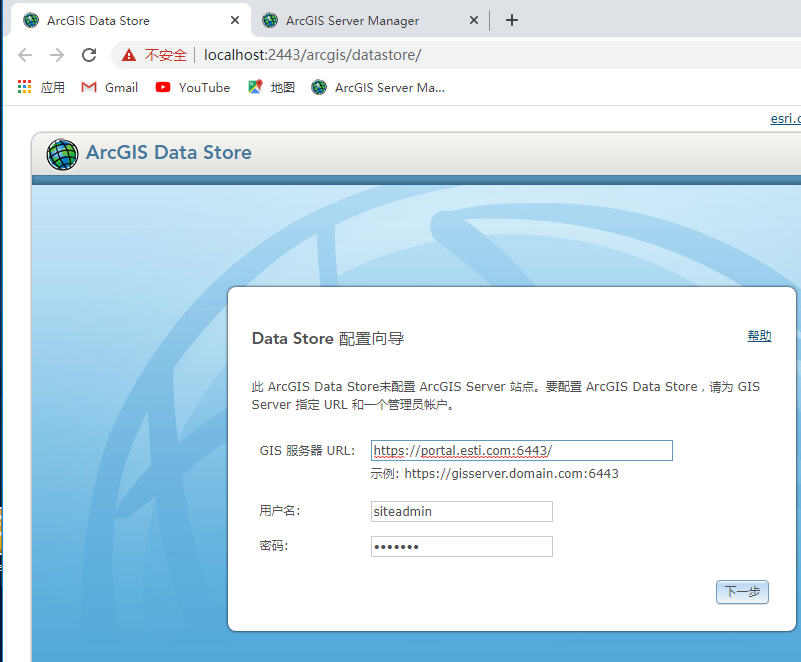Click the 下一步 next button
801x662 pixels.
click(742, 592)
